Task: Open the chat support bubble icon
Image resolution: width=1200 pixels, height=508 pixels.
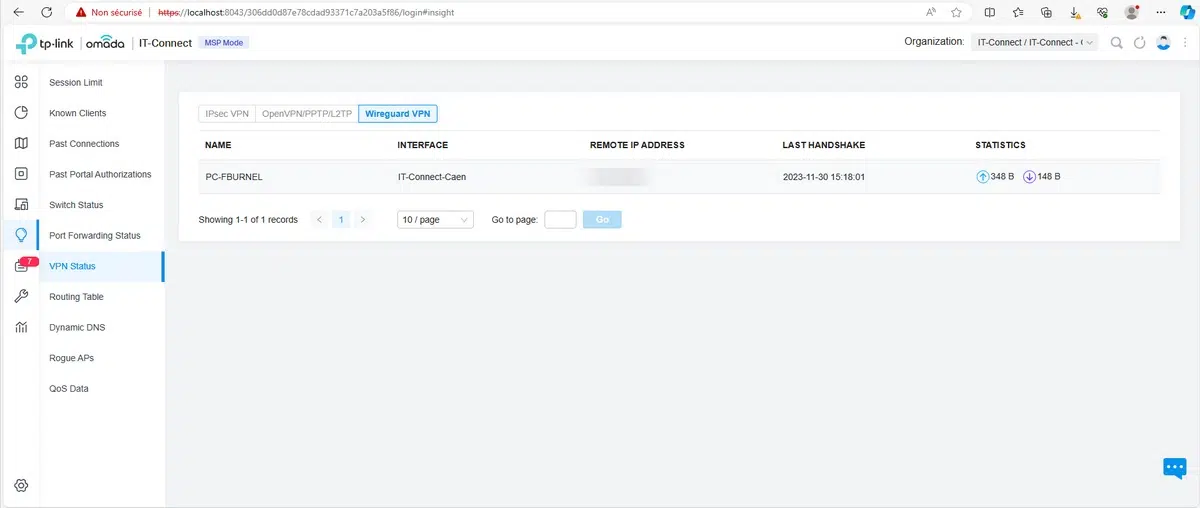Action: pos(1174,467)
